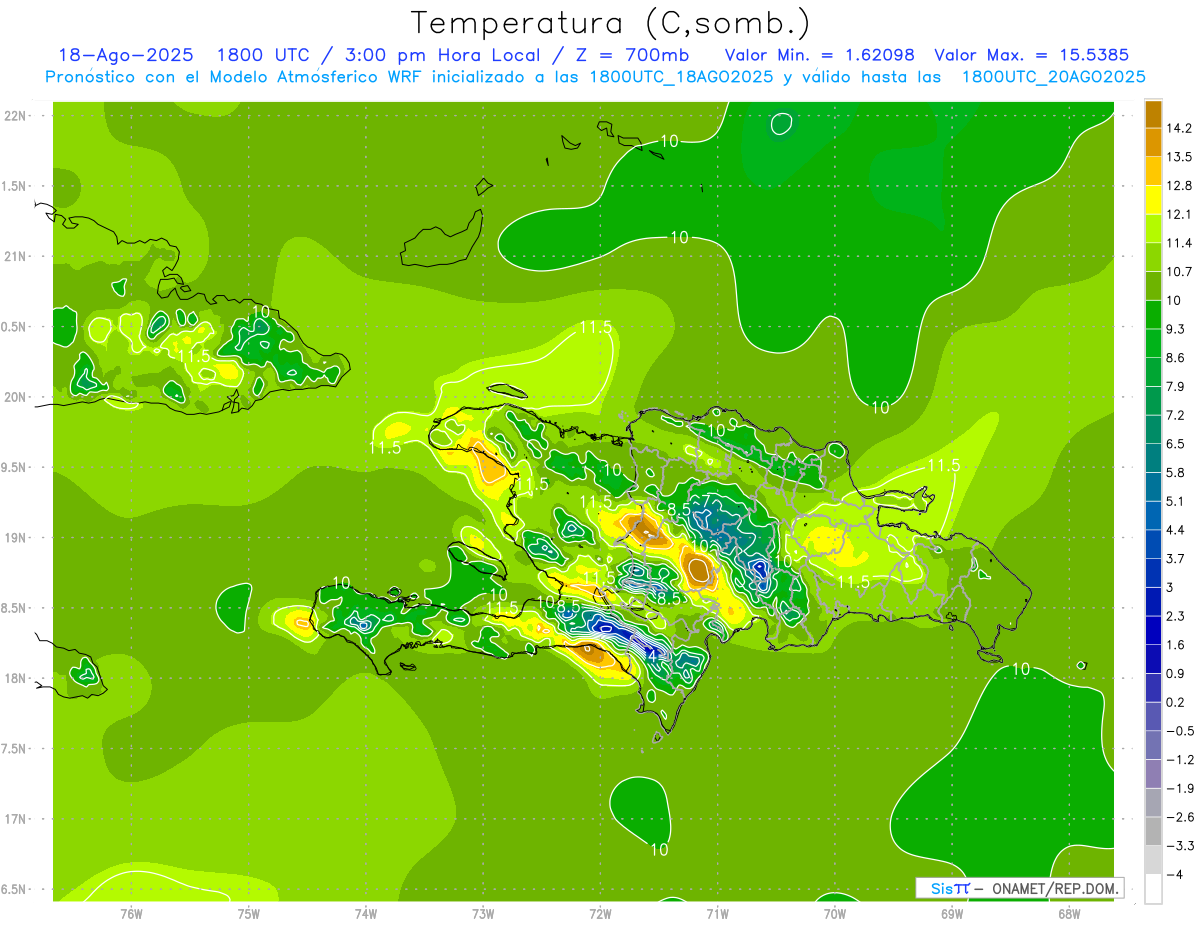Click the "SisTT - ONAMET/REP.DOM." credit box

click(1019, 888)
